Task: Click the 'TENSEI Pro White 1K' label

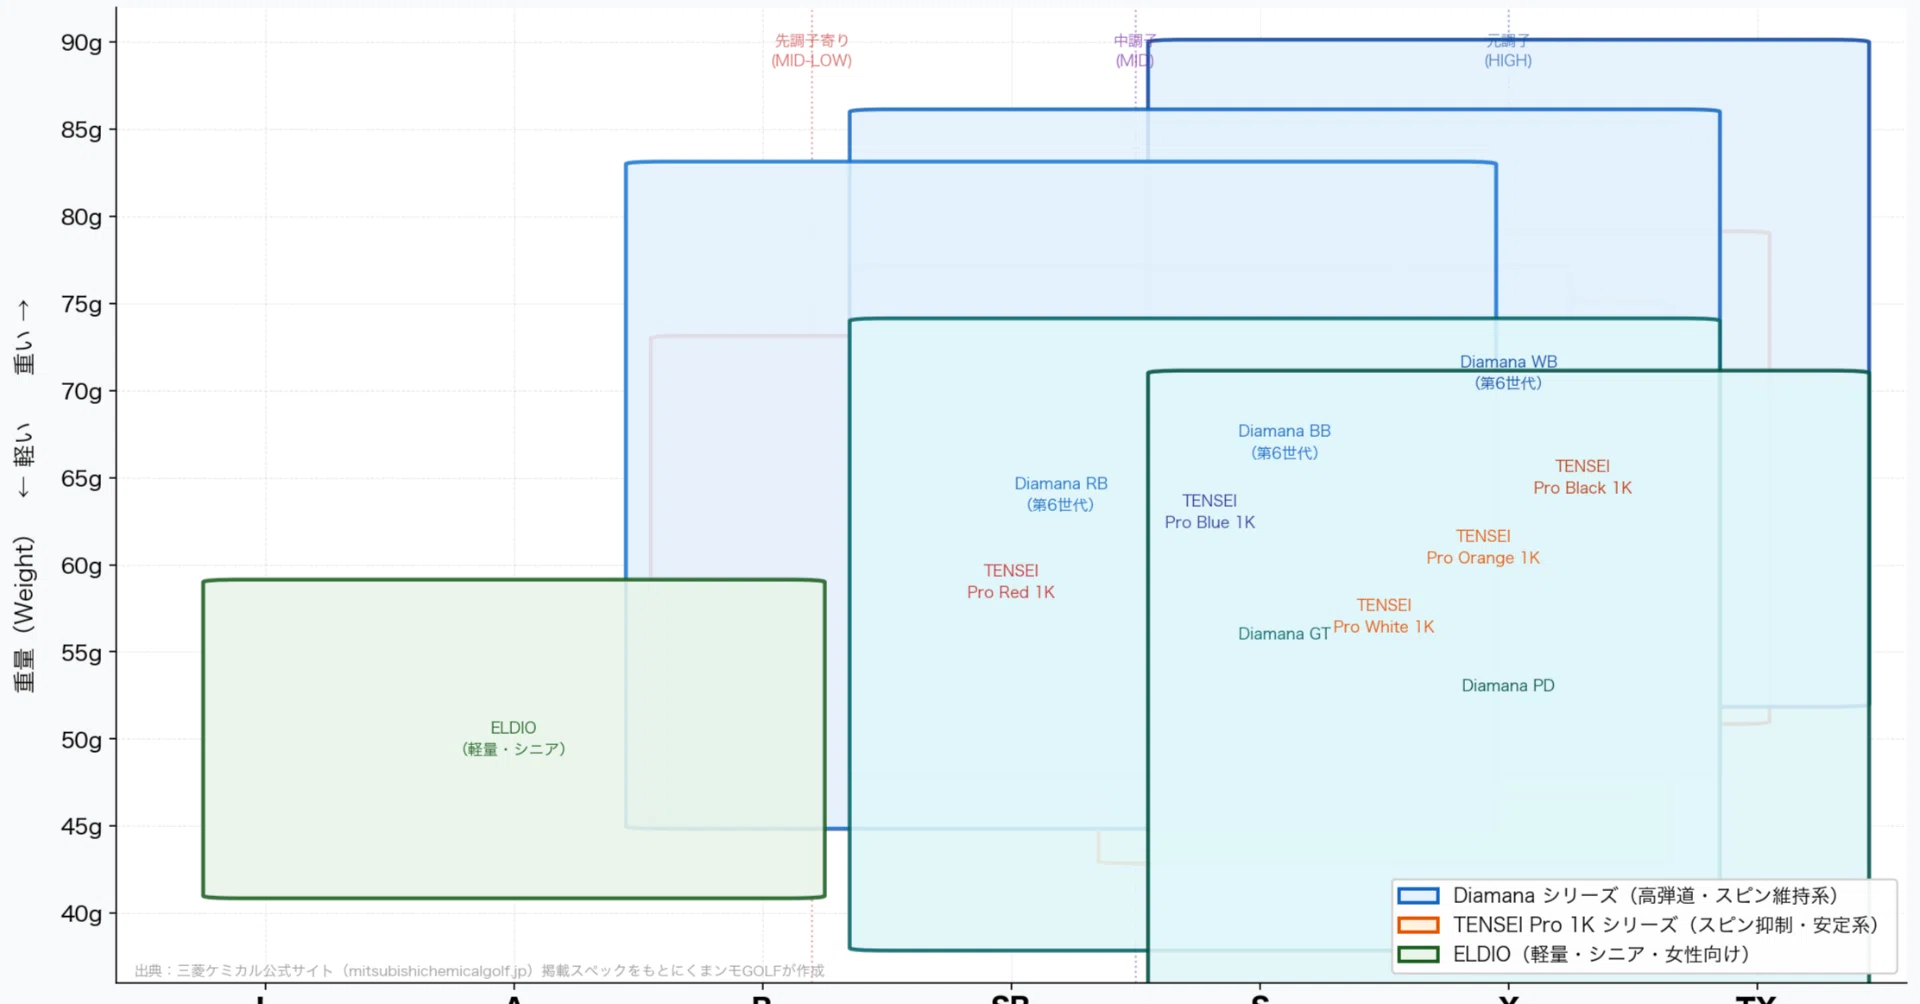Action: [1384, 616]
